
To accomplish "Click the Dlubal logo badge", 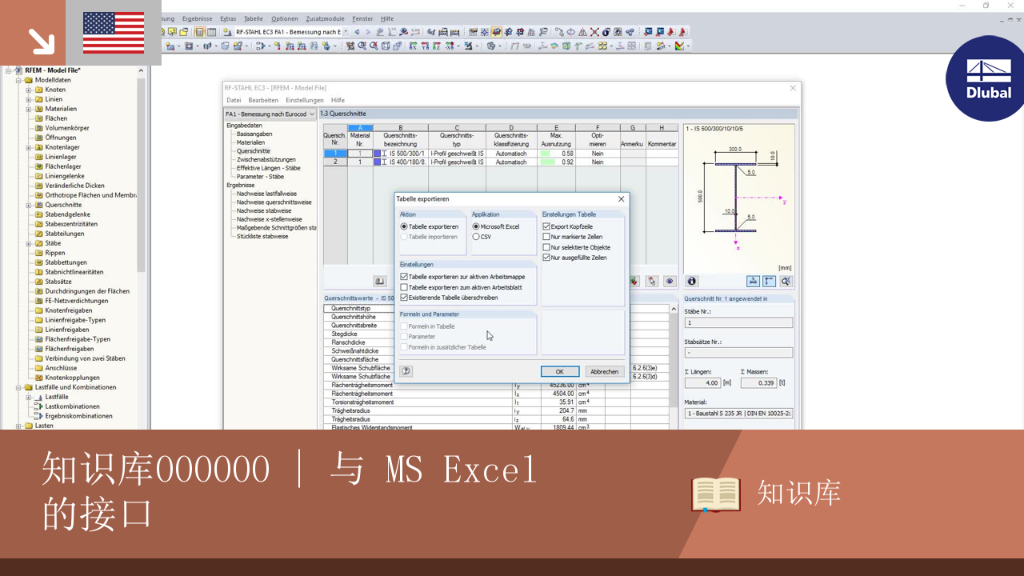I will tap(987, 78).
